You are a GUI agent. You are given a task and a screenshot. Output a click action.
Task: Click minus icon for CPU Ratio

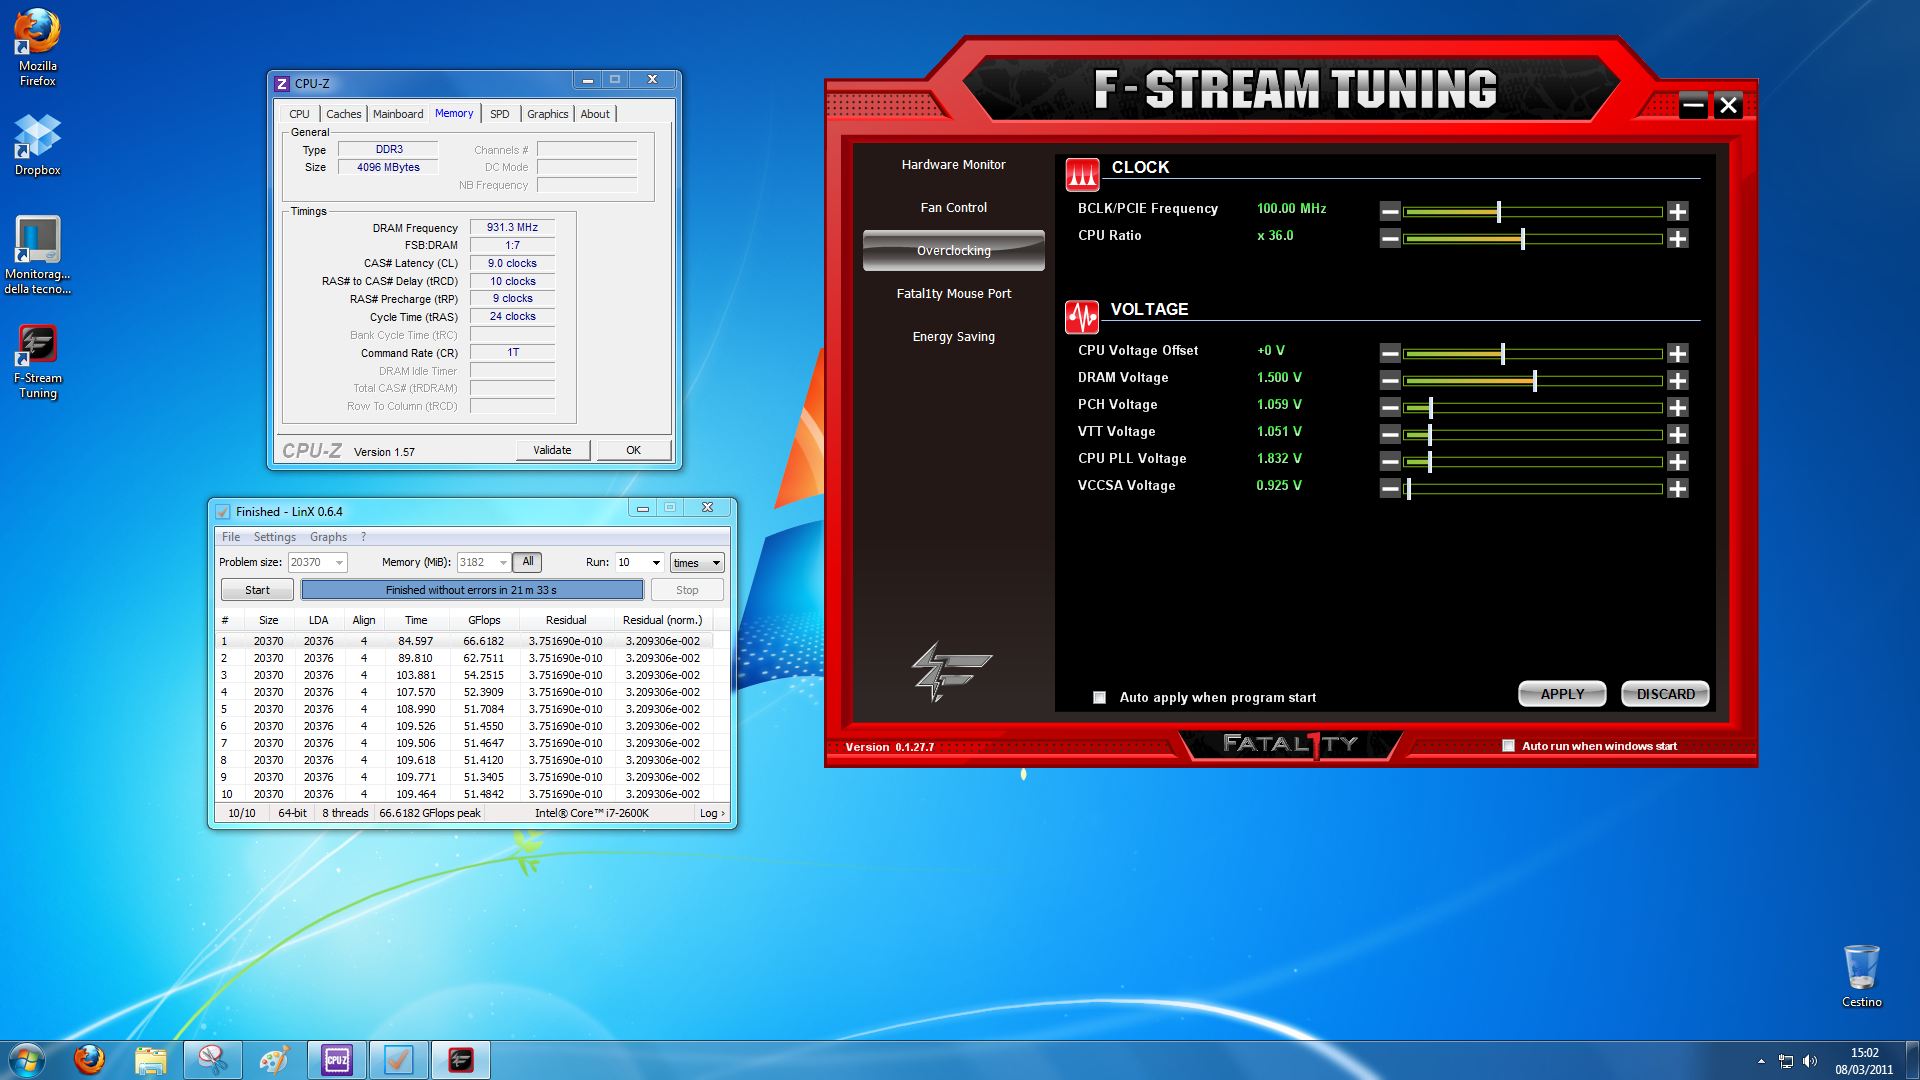point(1390,238)
